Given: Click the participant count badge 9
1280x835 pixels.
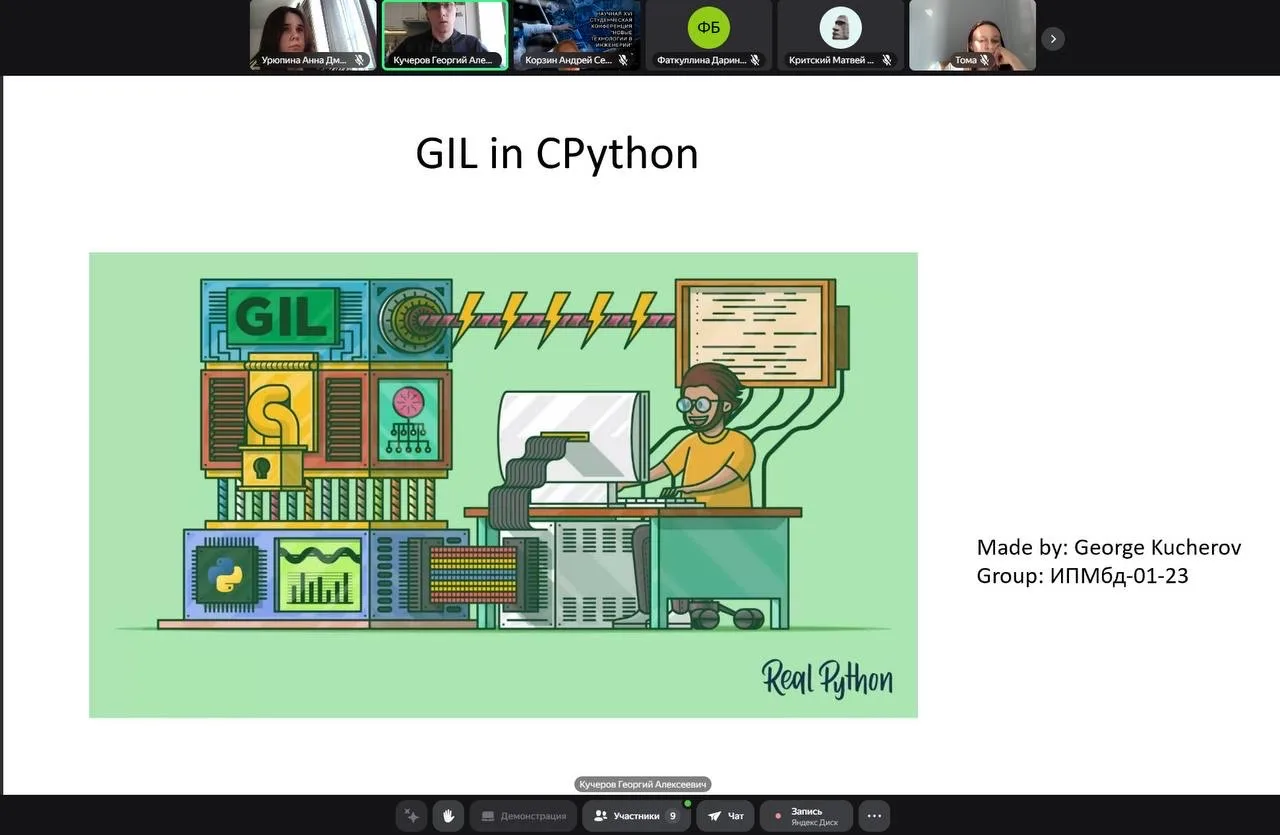Looking at the screenshot, I should pos(672,816).
